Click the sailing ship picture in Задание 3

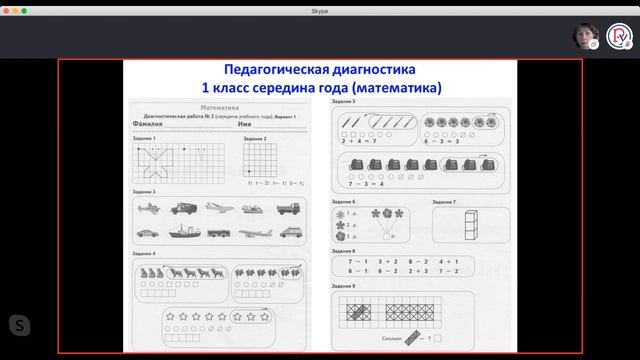pyautogui.click(x=184, y=231)
